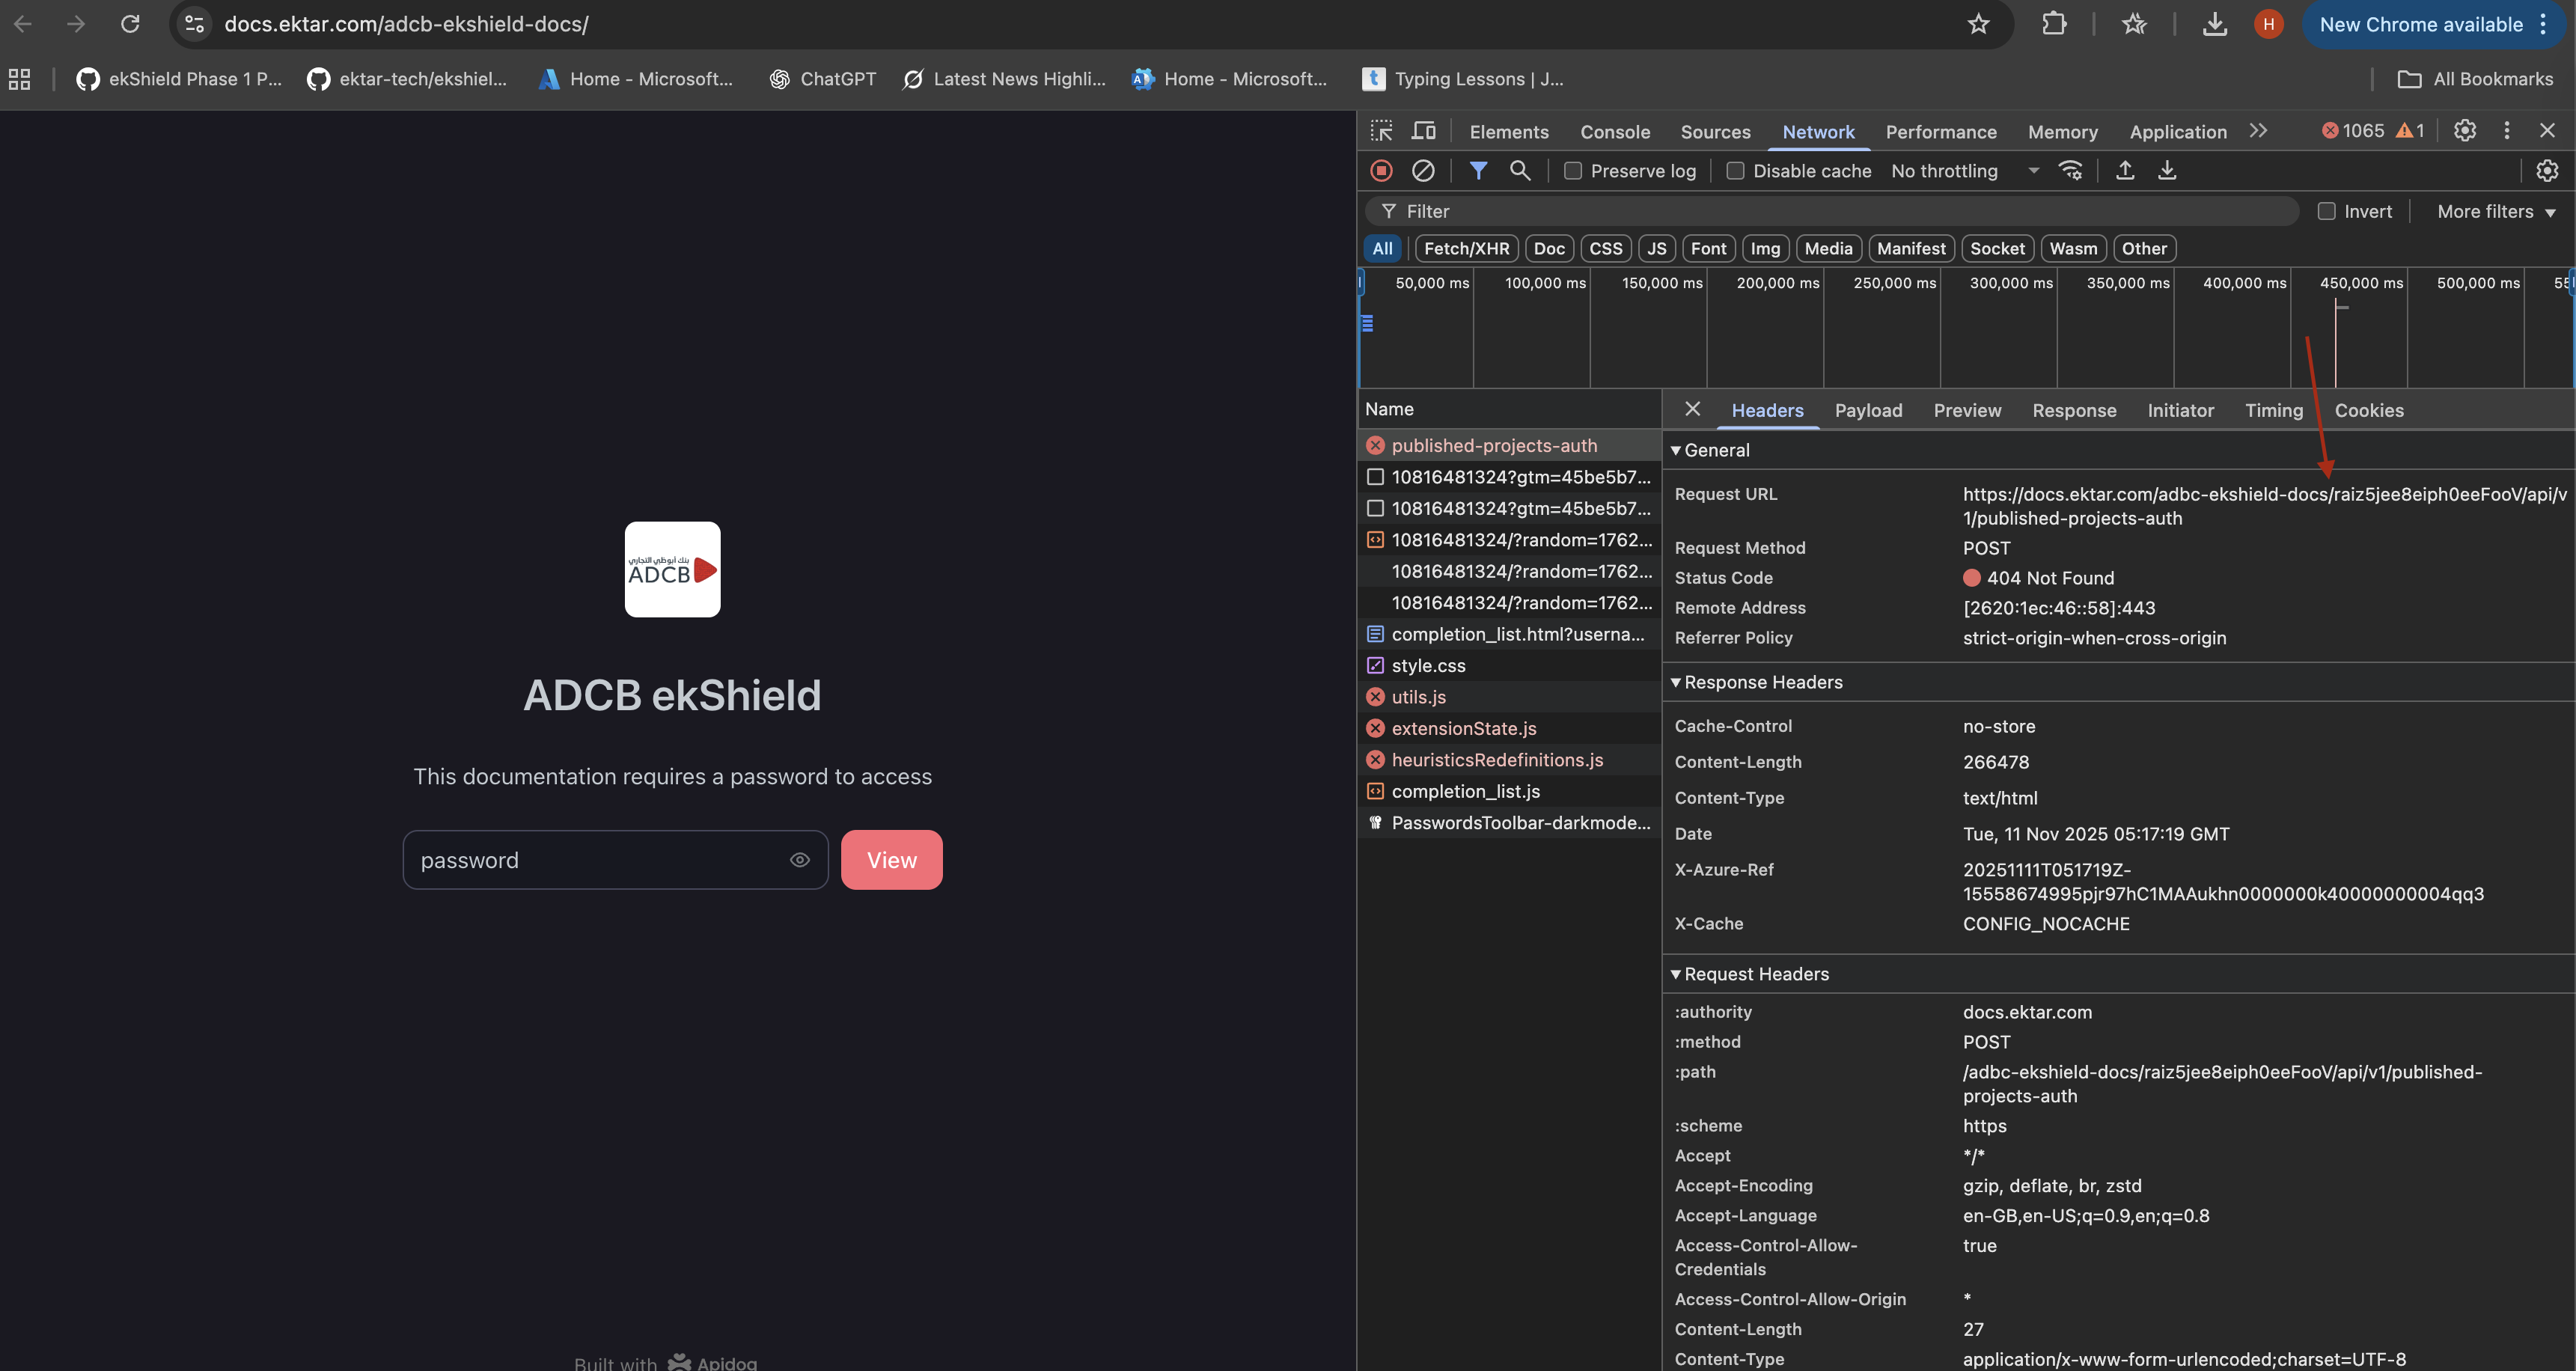The width and height of the screenshot is (2576, 1371).
Task: Open DevTools settings gear icon
Action: 2464,131
